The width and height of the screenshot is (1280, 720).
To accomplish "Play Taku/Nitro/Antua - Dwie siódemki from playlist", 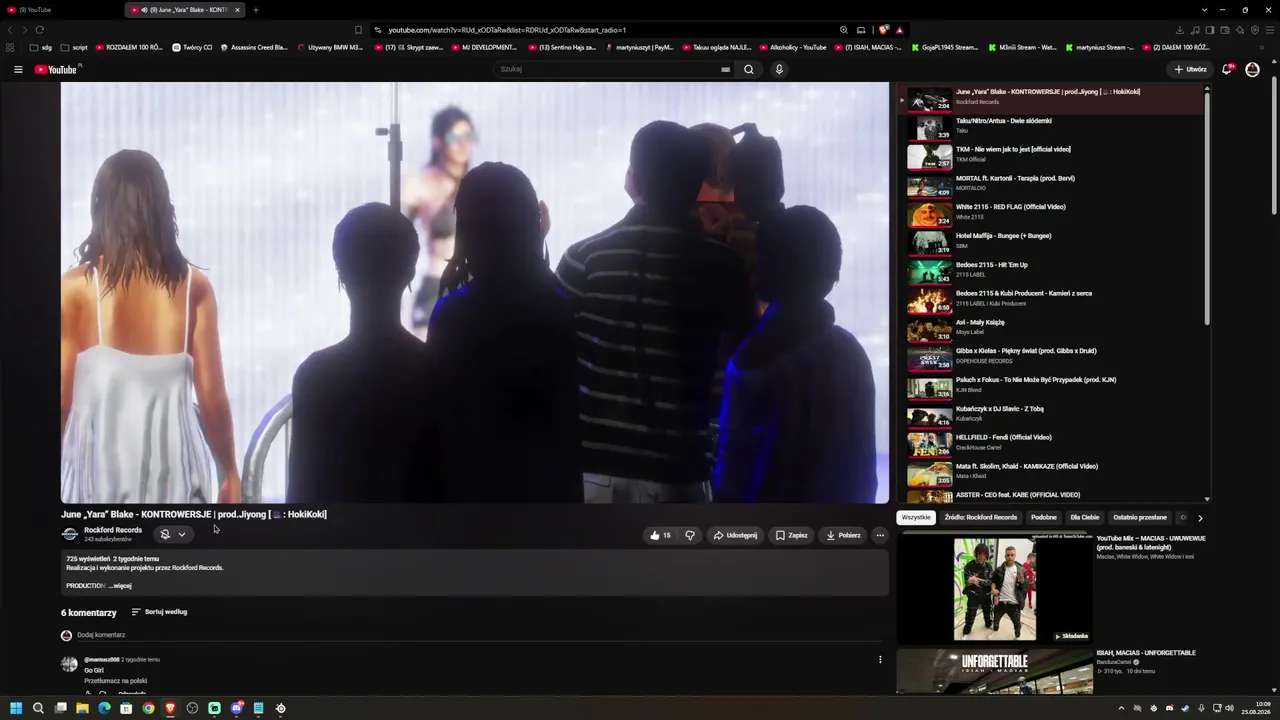I will click(1050, 126).
